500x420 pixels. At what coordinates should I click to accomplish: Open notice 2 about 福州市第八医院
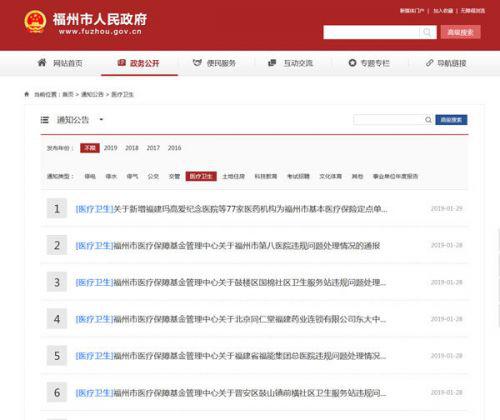pyautogui.click(x=247, y=246)
